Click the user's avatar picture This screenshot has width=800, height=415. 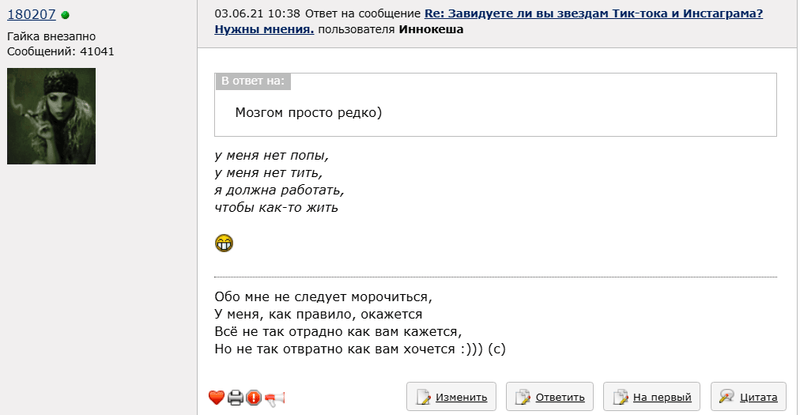(51, 116)
